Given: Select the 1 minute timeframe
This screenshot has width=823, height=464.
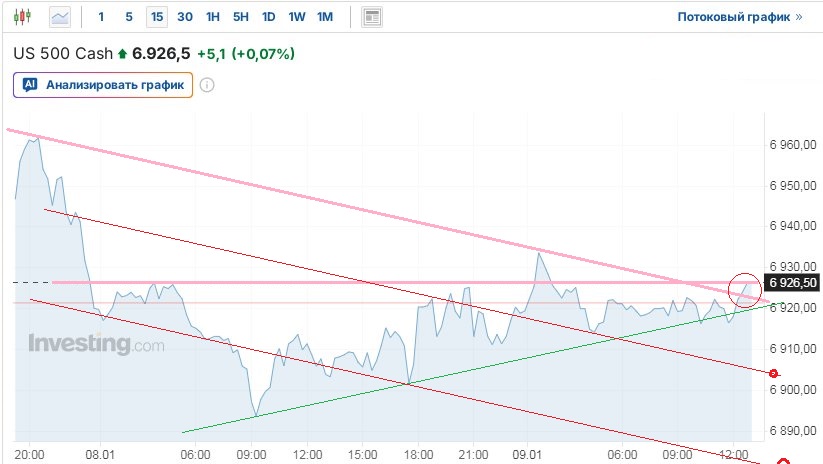Looking at the screenshot, I should coord(101,17).
